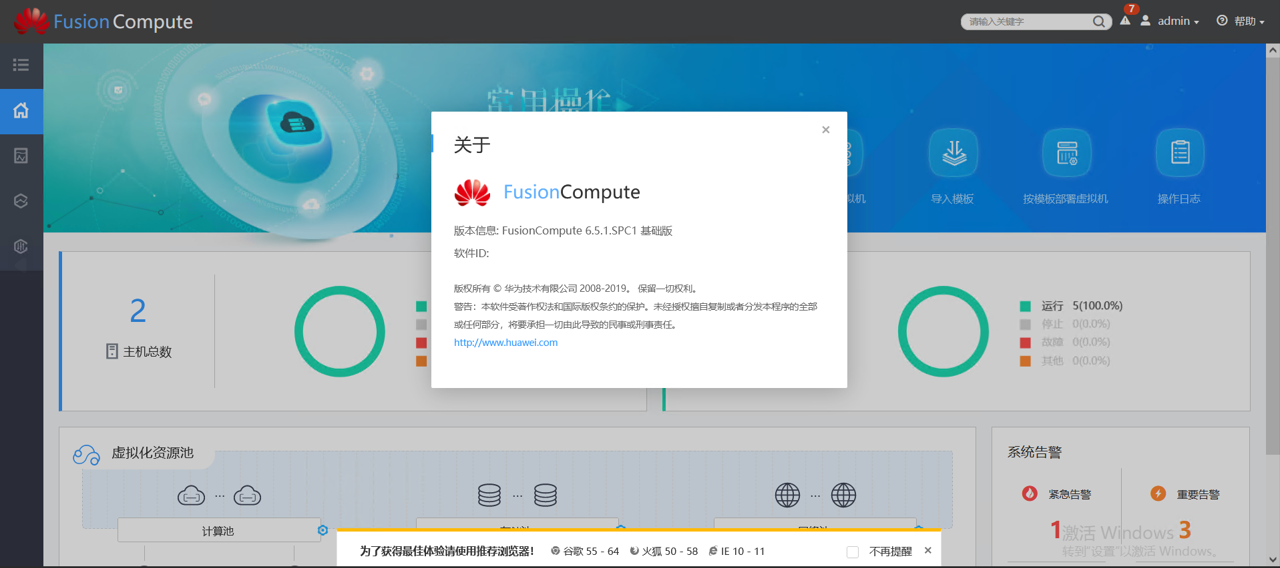Click the green swatch beside 运行 5(100.0%)
The height and width of the screenshot is (568, 1280).
(1025, 306)
